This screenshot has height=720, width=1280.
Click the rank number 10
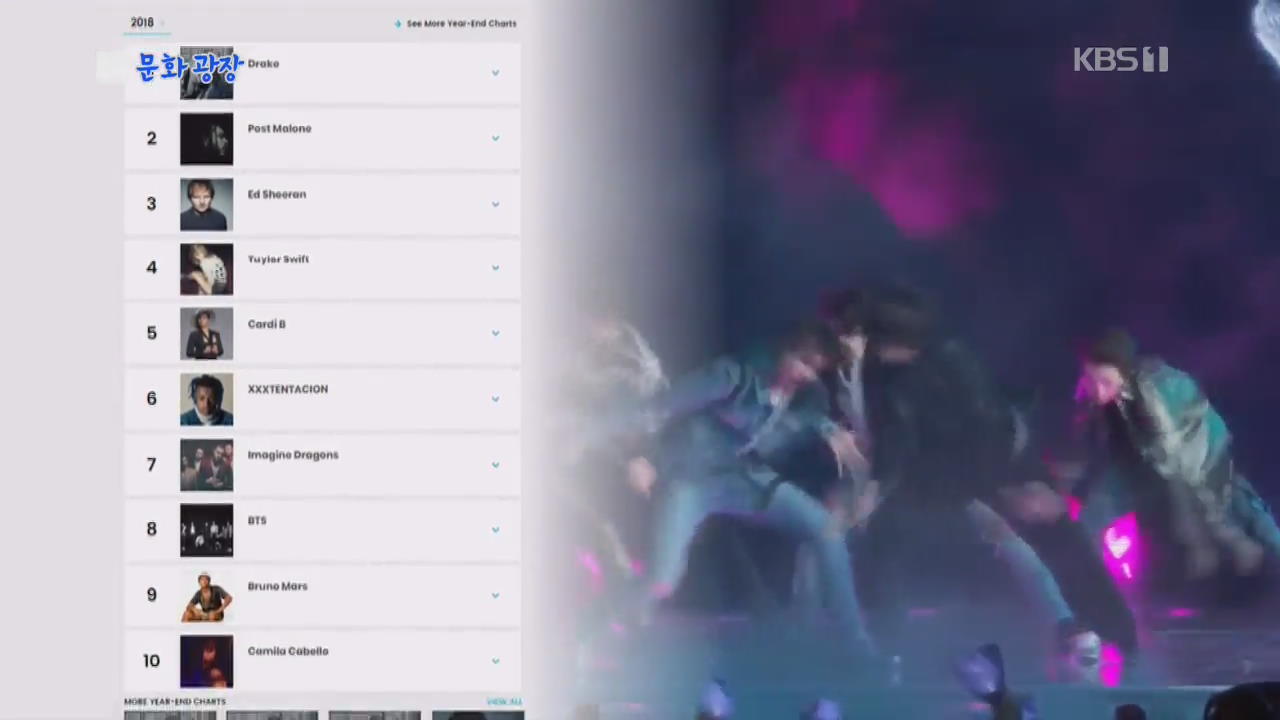coord(151,661)
